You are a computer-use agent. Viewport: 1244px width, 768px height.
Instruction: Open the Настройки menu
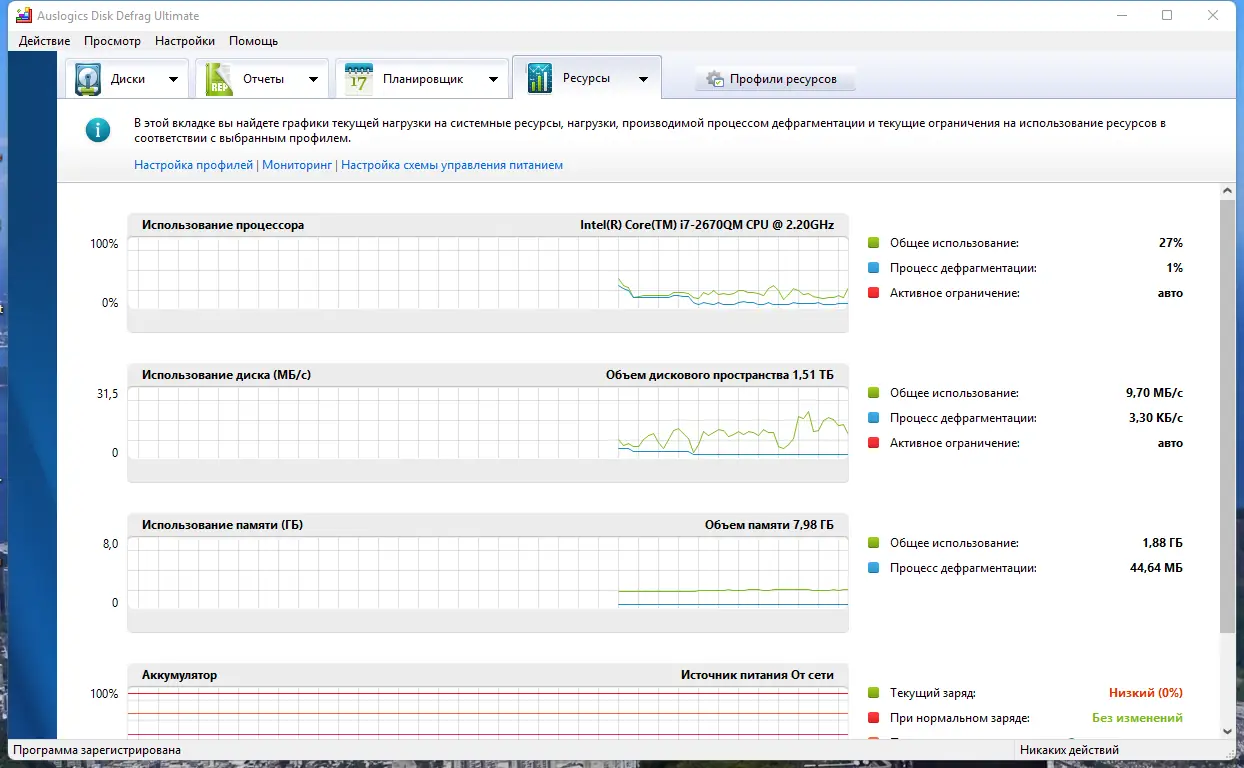coord(185,41)
